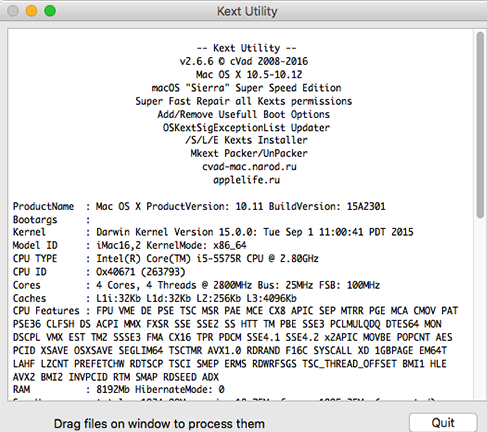Click the 'cvad-mac.narod.ru' text
The image size is (487, 432).
point(249,166)
